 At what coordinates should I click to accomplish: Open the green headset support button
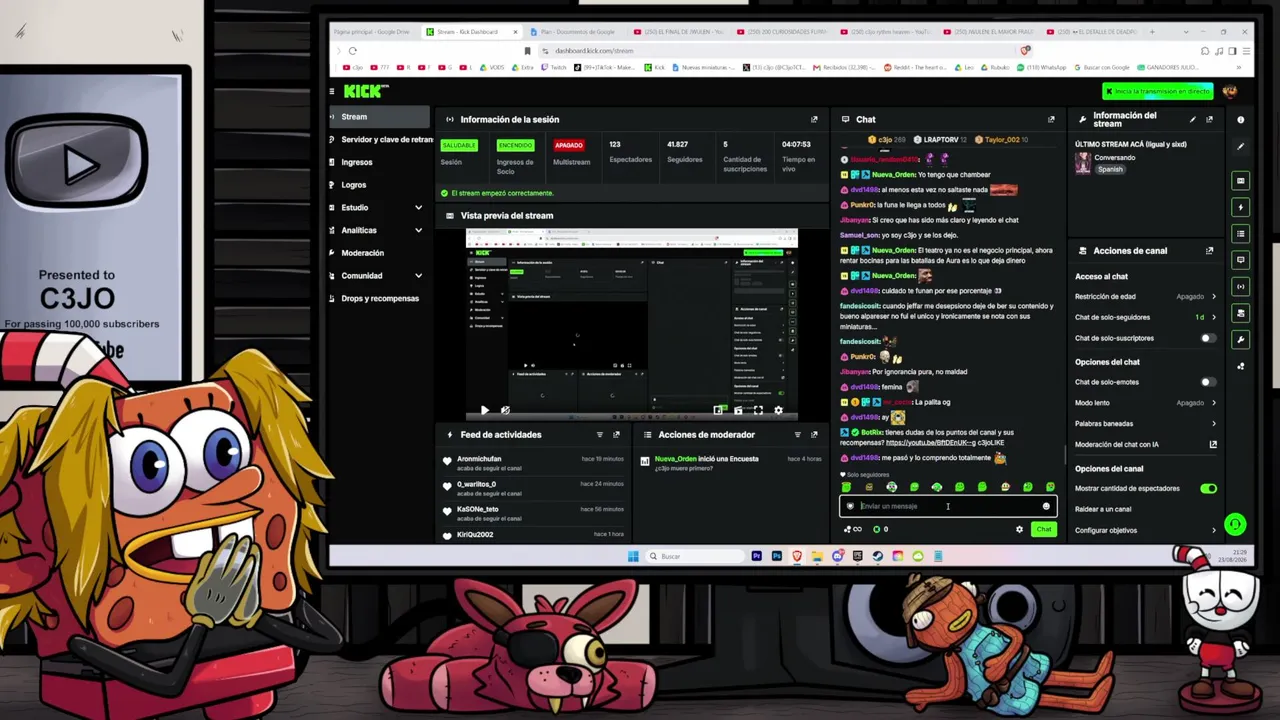[x=1235, y=524]
